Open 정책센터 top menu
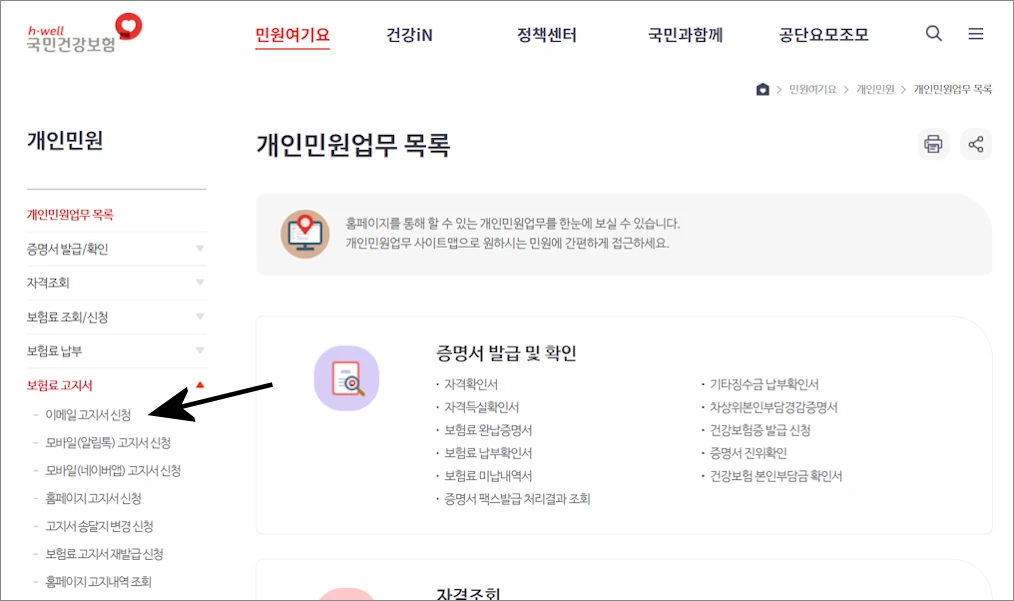This screenshot has width=1014, height=601. point(546,34)
